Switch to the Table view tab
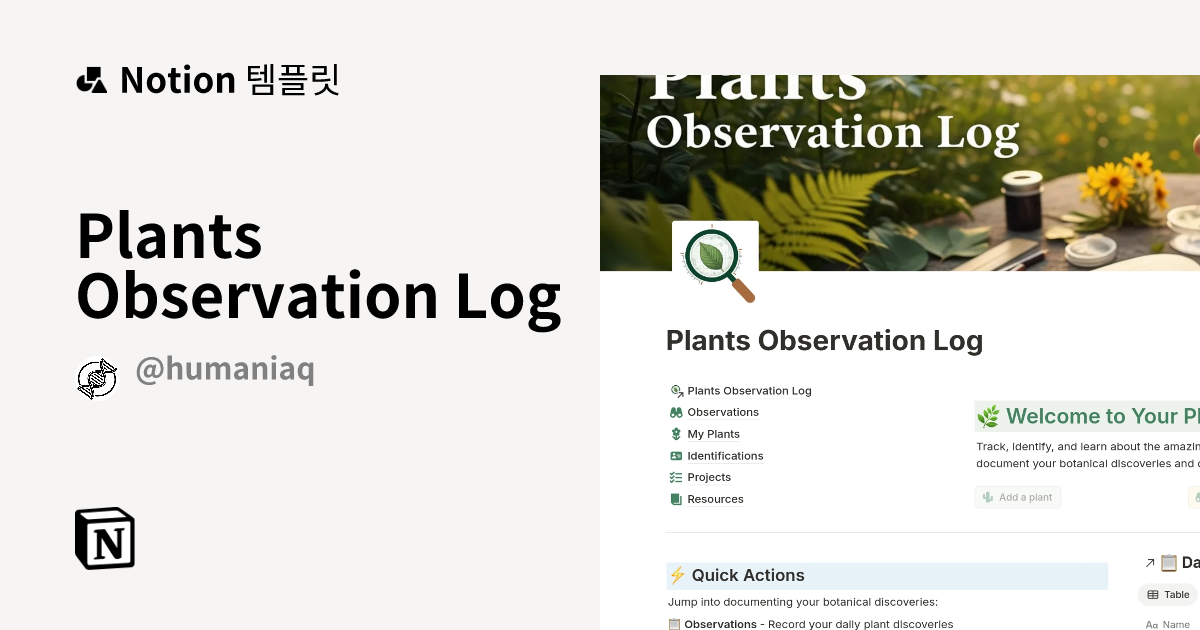 pyautogui.click(x=1170, y=594)
